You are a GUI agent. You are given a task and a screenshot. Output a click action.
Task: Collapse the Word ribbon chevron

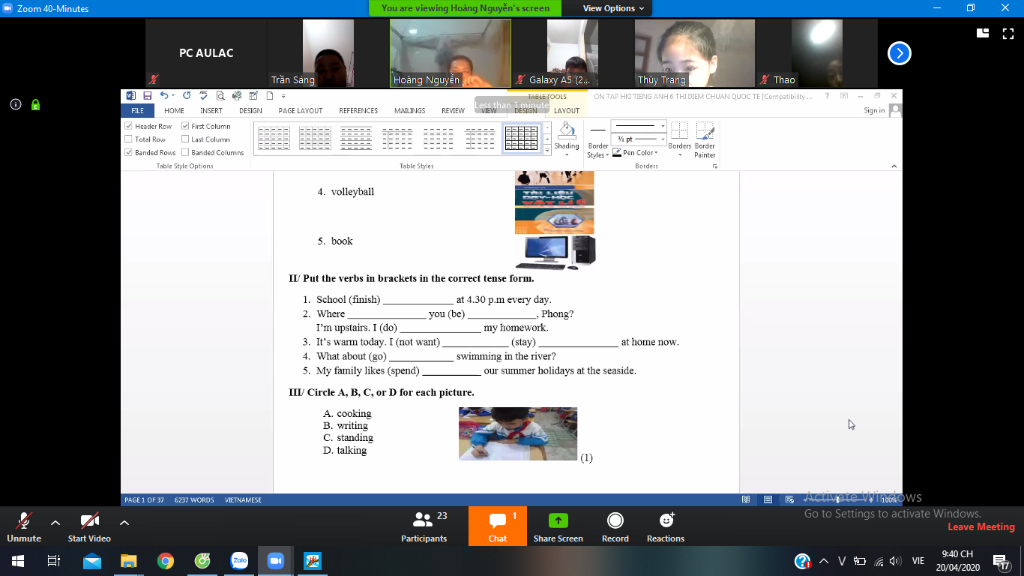click(x=894, y=167)
